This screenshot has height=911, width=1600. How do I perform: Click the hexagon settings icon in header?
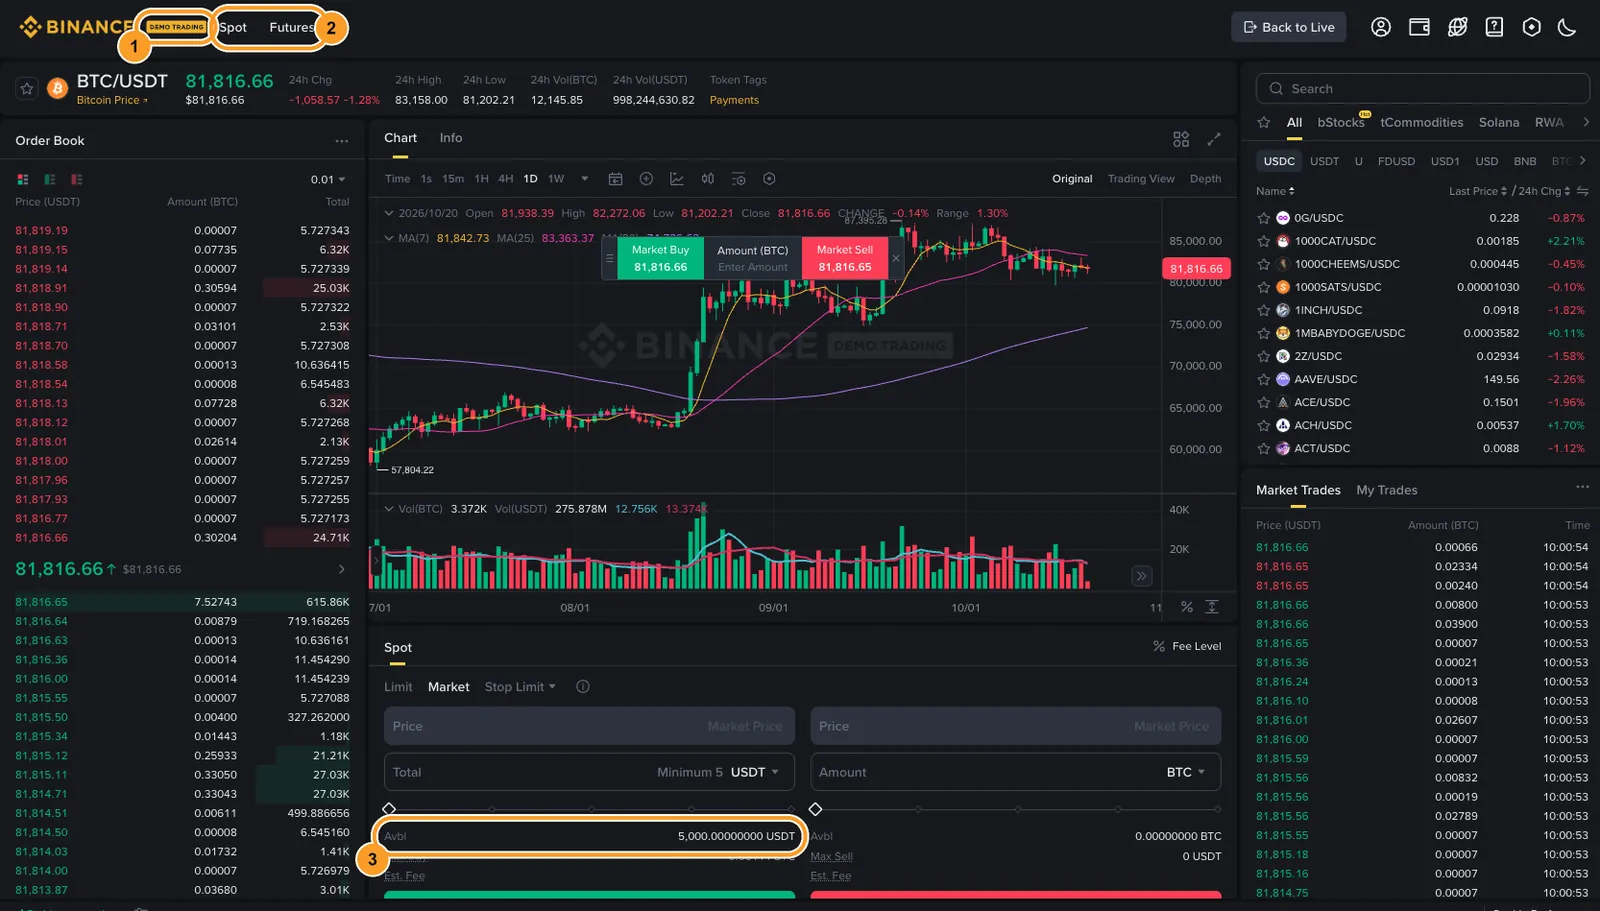point(1531,27)
